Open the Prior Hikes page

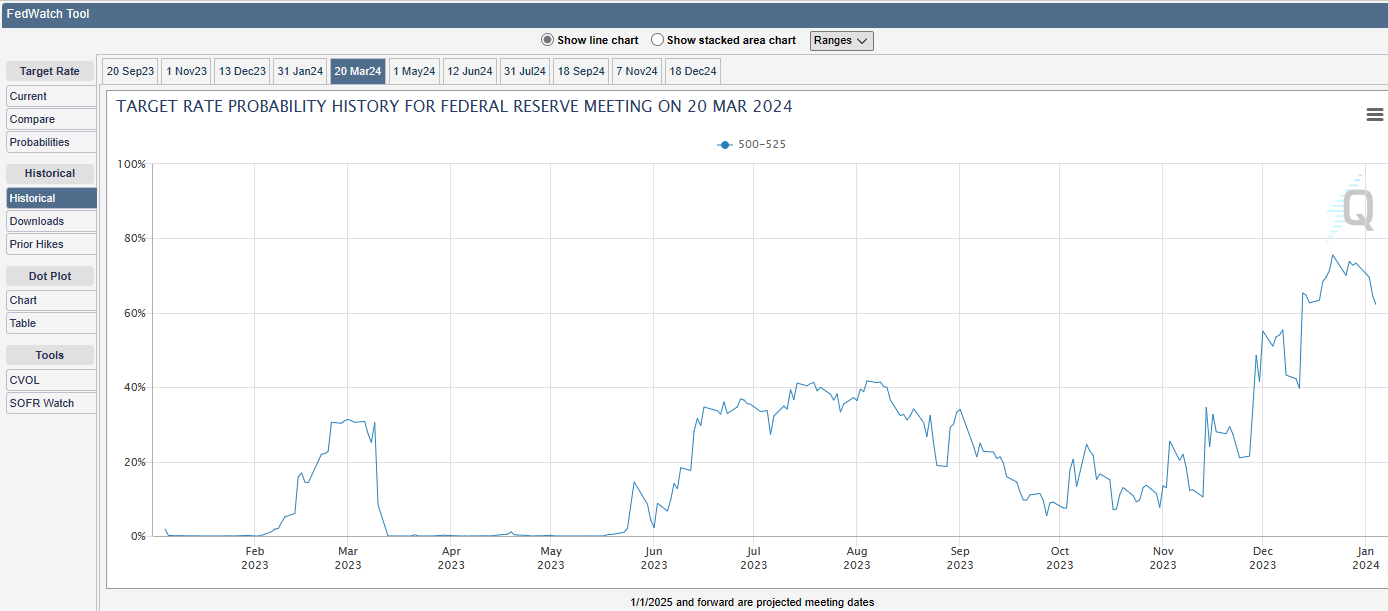(x=51, y=244)
